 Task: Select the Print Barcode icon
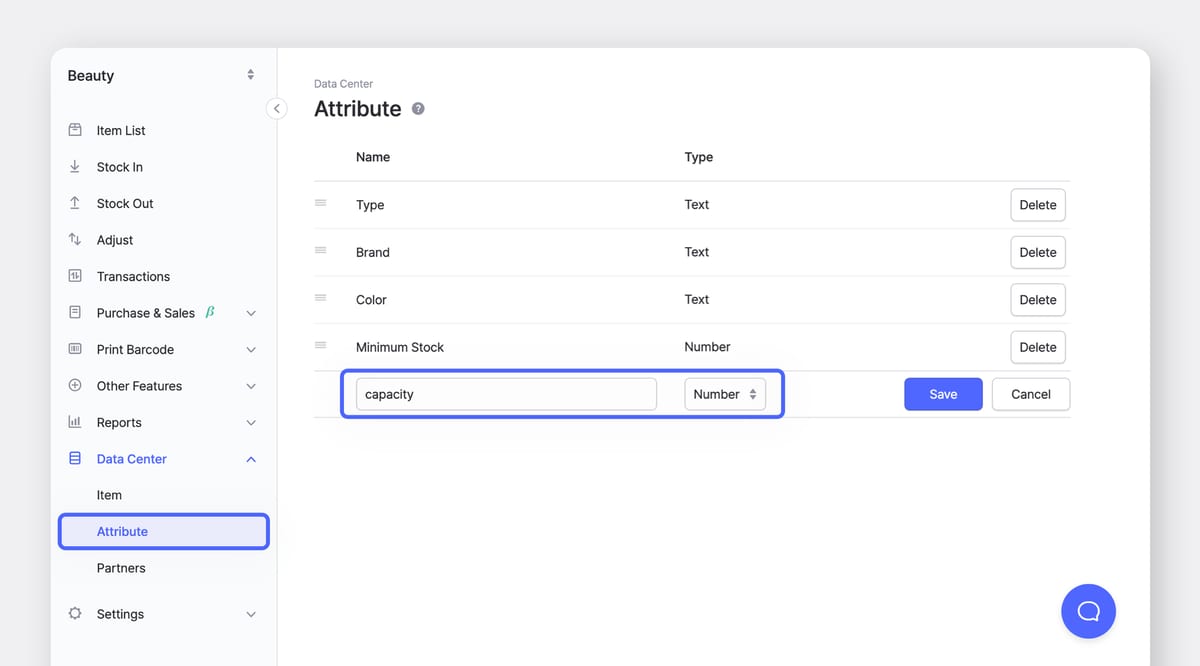75,349
